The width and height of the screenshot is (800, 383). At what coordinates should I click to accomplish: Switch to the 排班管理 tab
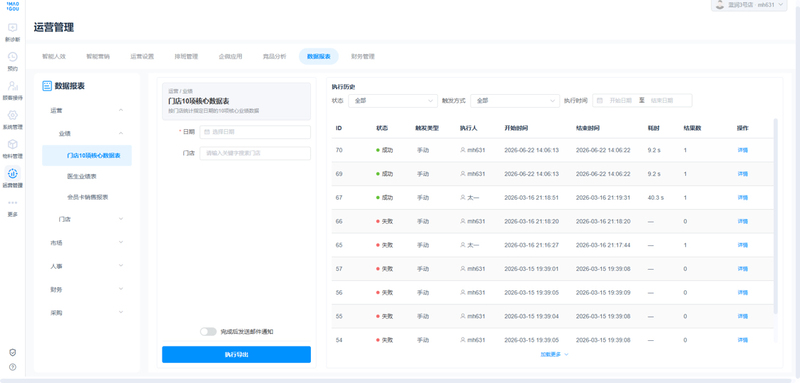coord(186,57)
